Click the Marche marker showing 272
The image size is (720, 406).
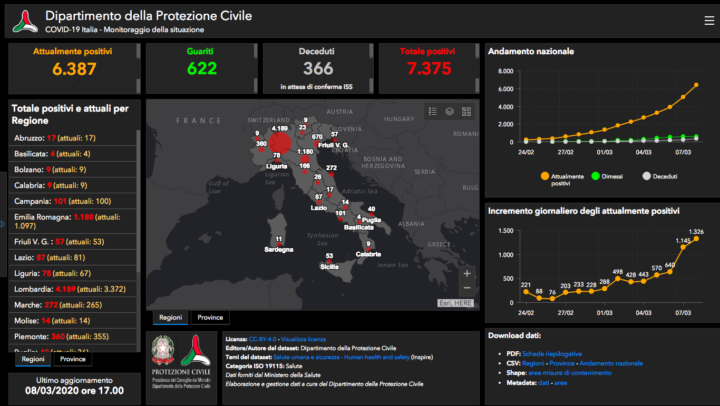coord(331,174)
